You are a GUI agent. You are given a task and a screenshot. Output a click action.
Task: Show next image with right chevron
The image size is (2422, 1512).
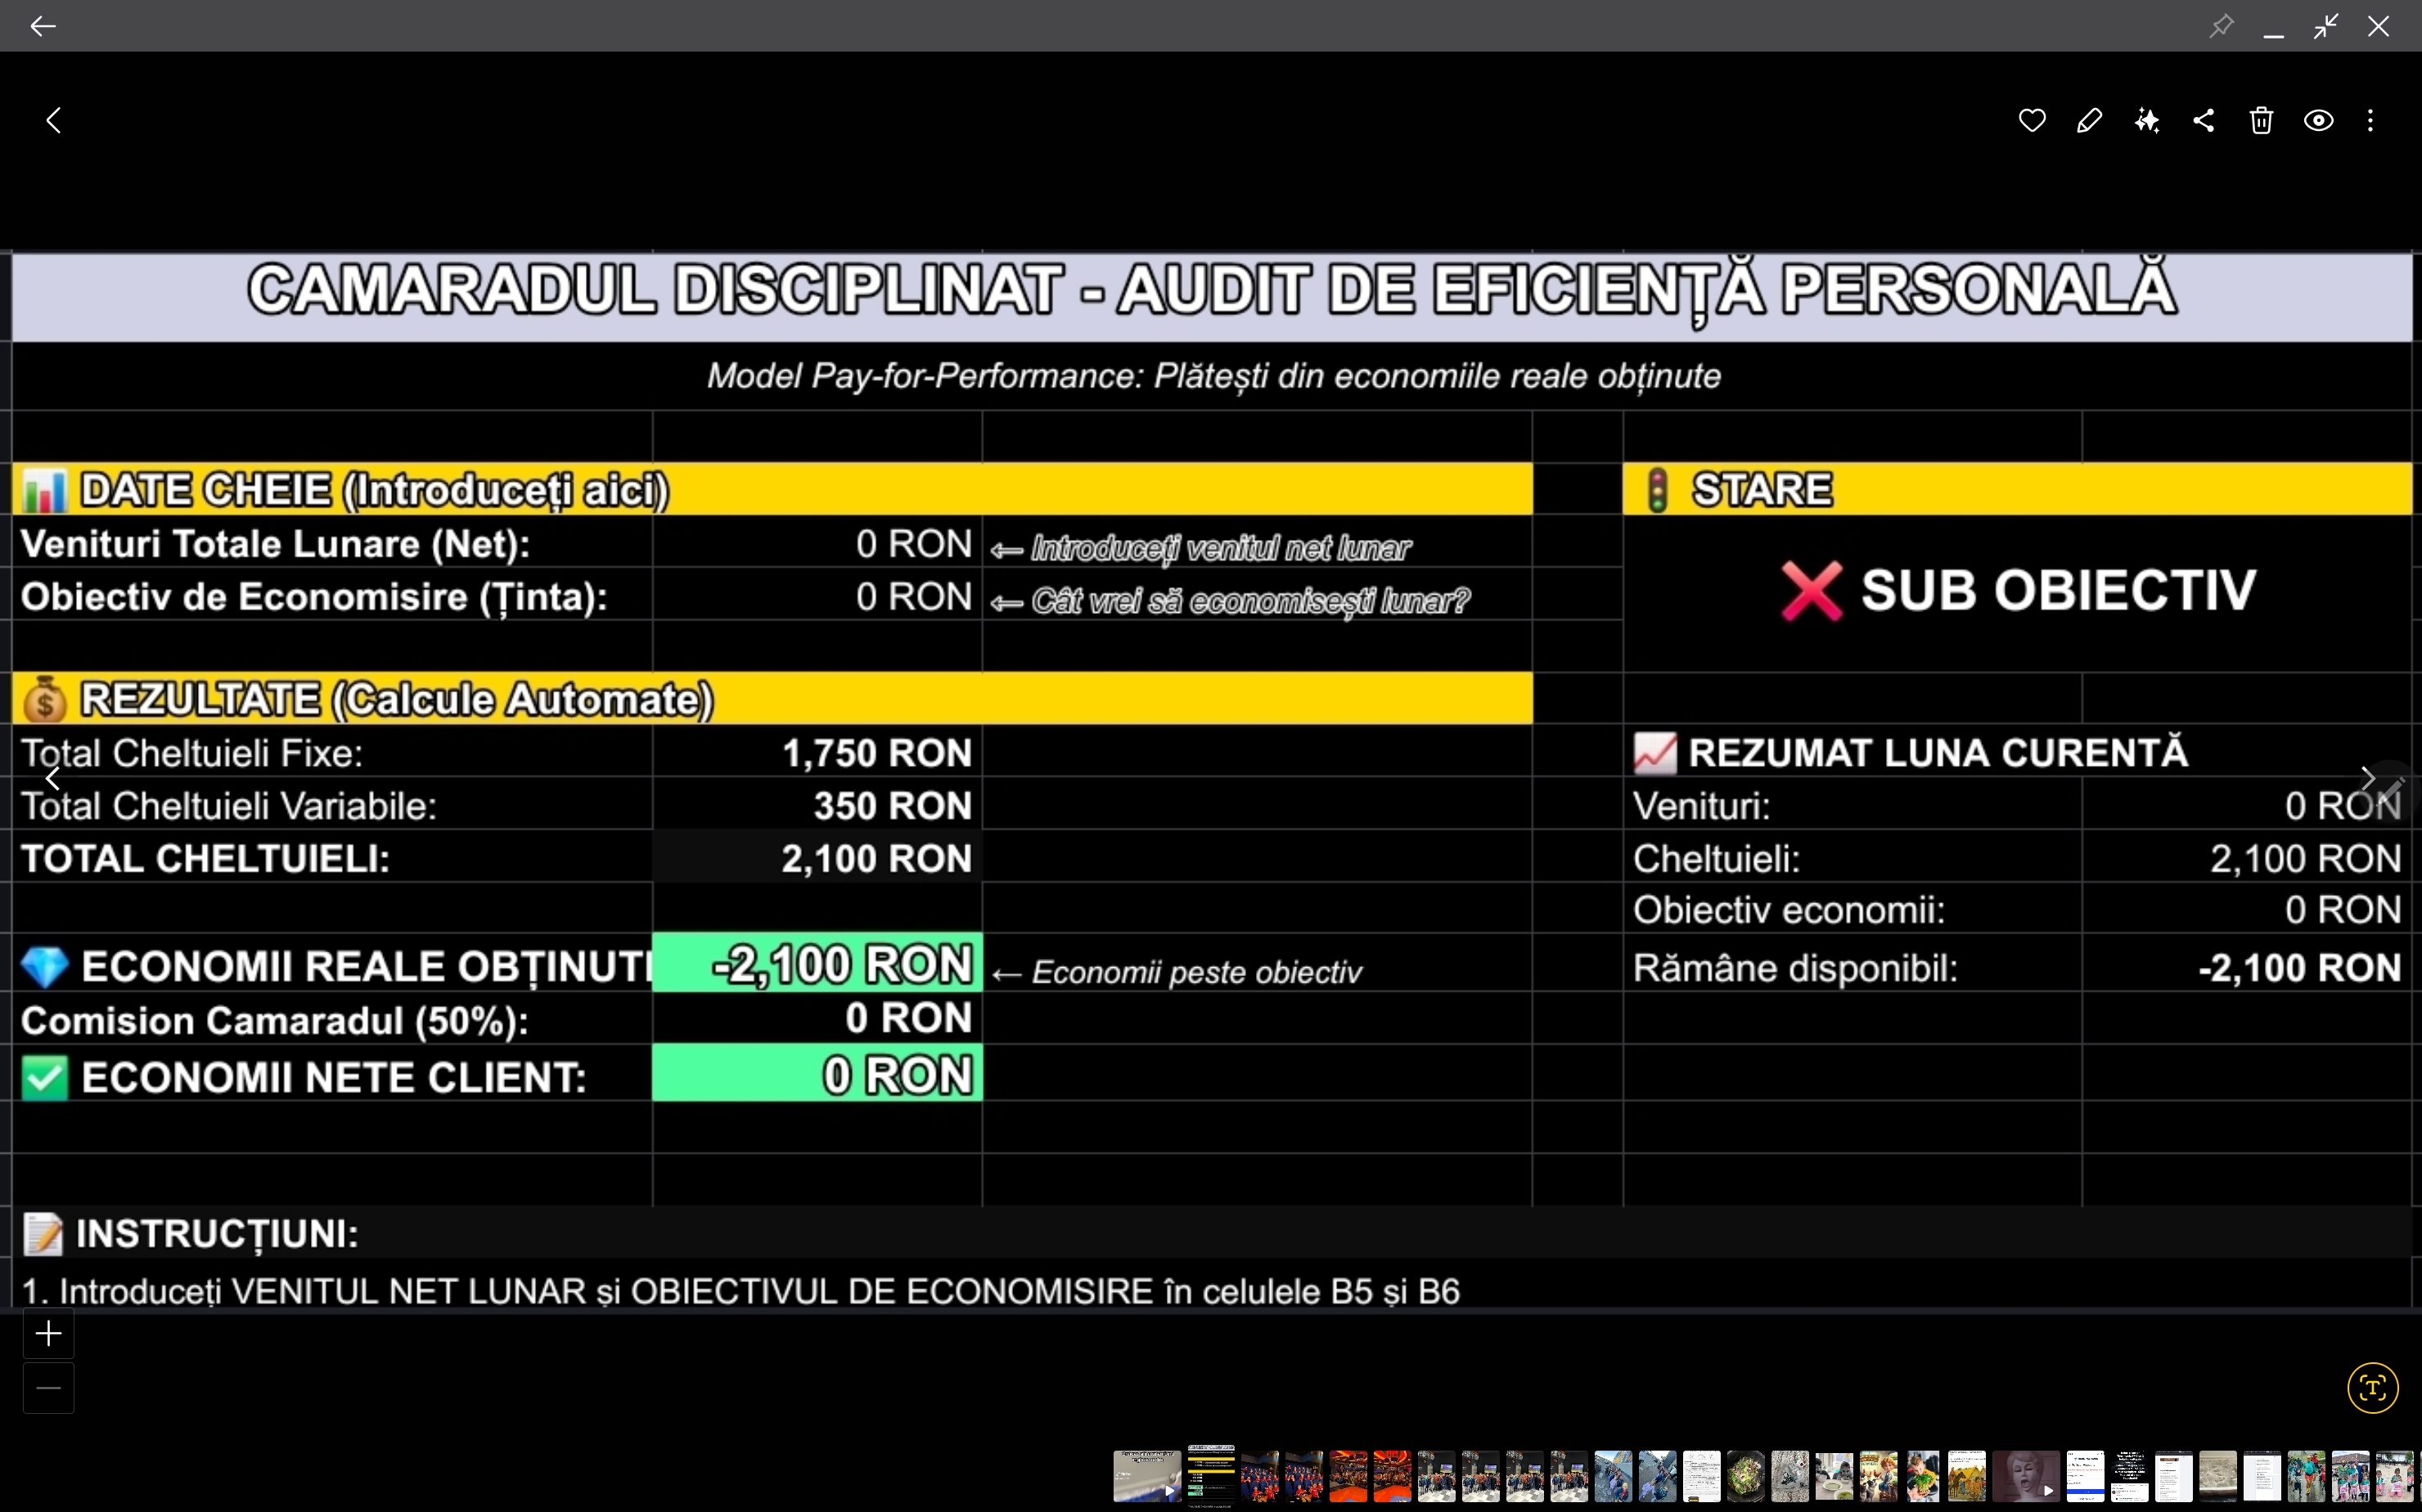coord(2367,778)
